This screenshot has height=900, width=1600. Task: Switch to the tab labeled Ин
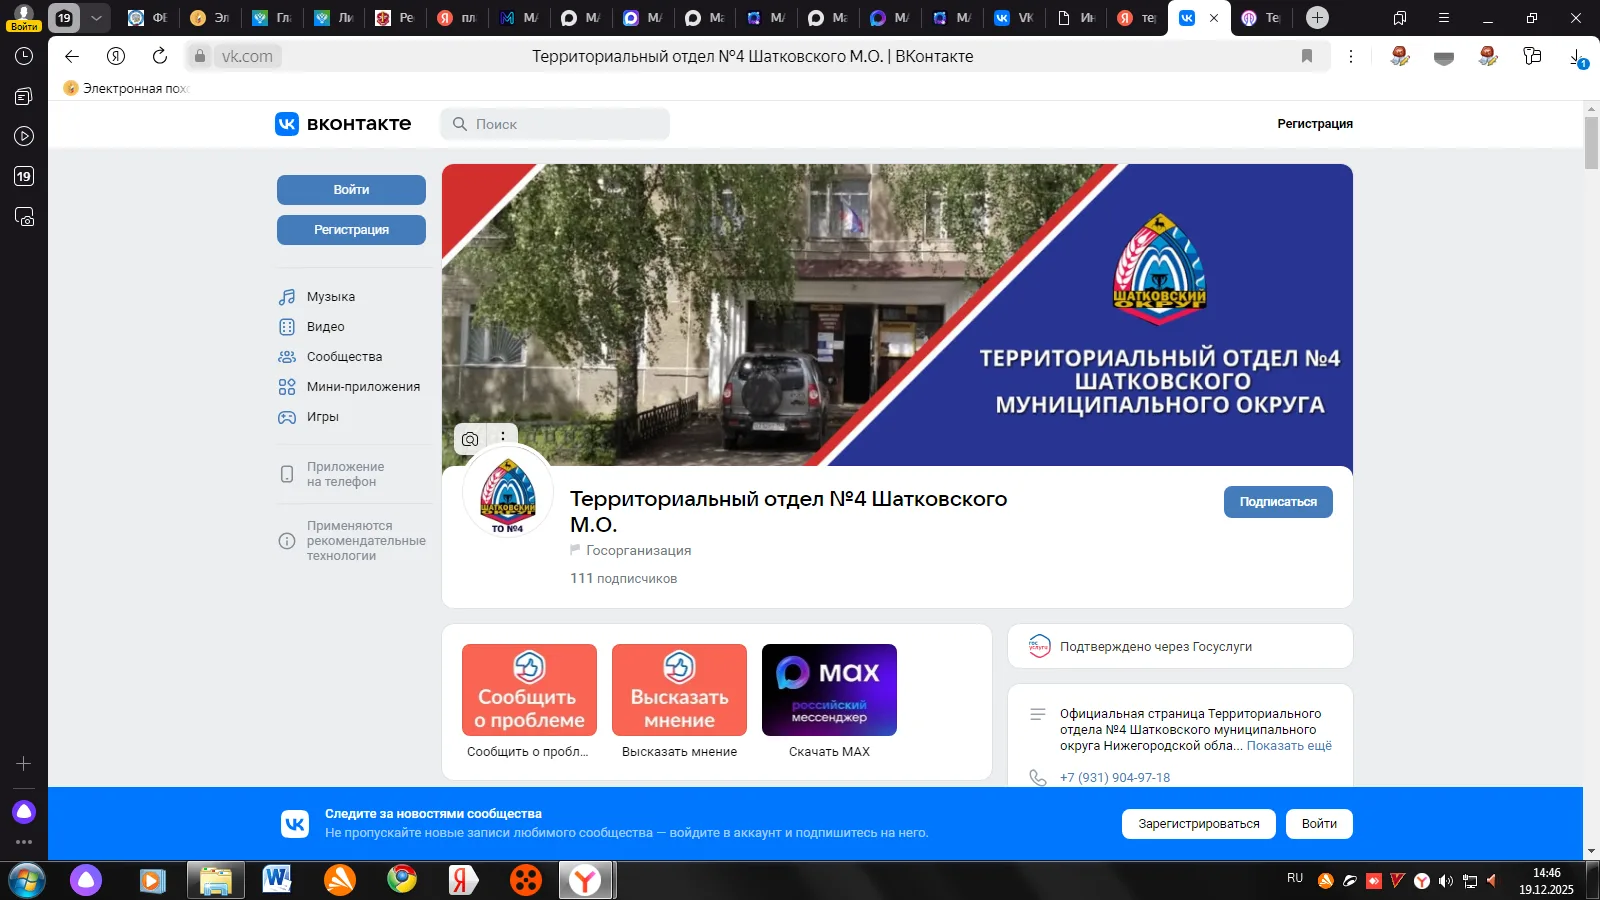pyautogui.click(x=1078, y=18)
